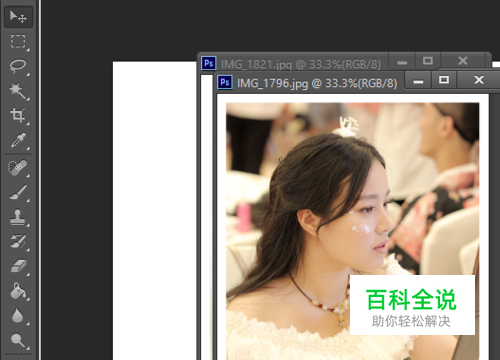Activate the Magic Wand tool

[x=18, y=91]
